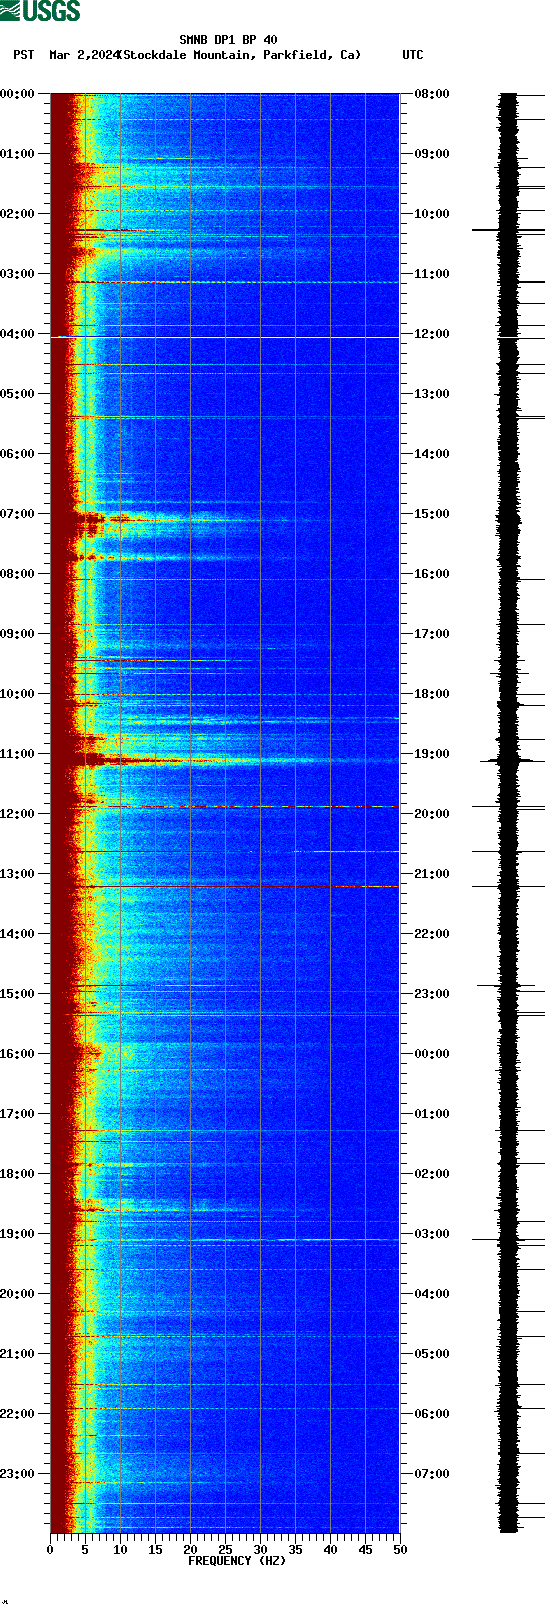Image resolution: width=552 pixels, height=1613 pixels.
Task: Click the PST timezone label
Action: [x=24, y=55]
